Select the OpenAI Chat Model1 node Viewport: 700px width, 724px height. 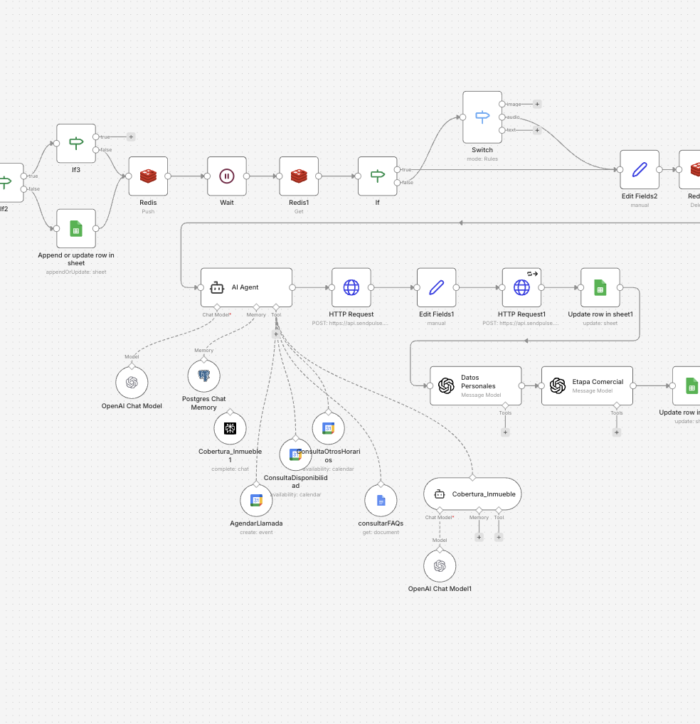click(438, 566)
